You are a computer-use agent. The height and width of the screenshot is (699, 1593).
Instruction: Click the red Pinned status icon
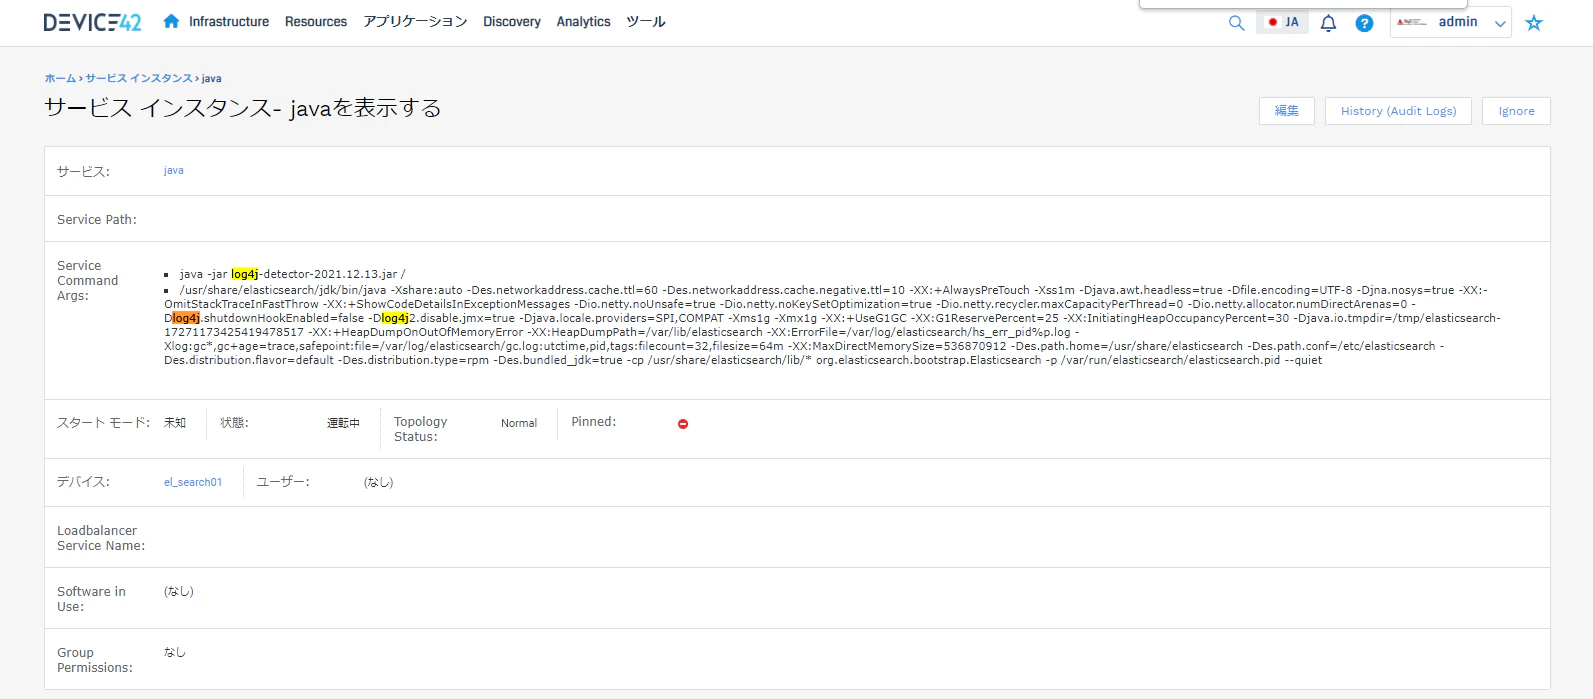(683, 424)
